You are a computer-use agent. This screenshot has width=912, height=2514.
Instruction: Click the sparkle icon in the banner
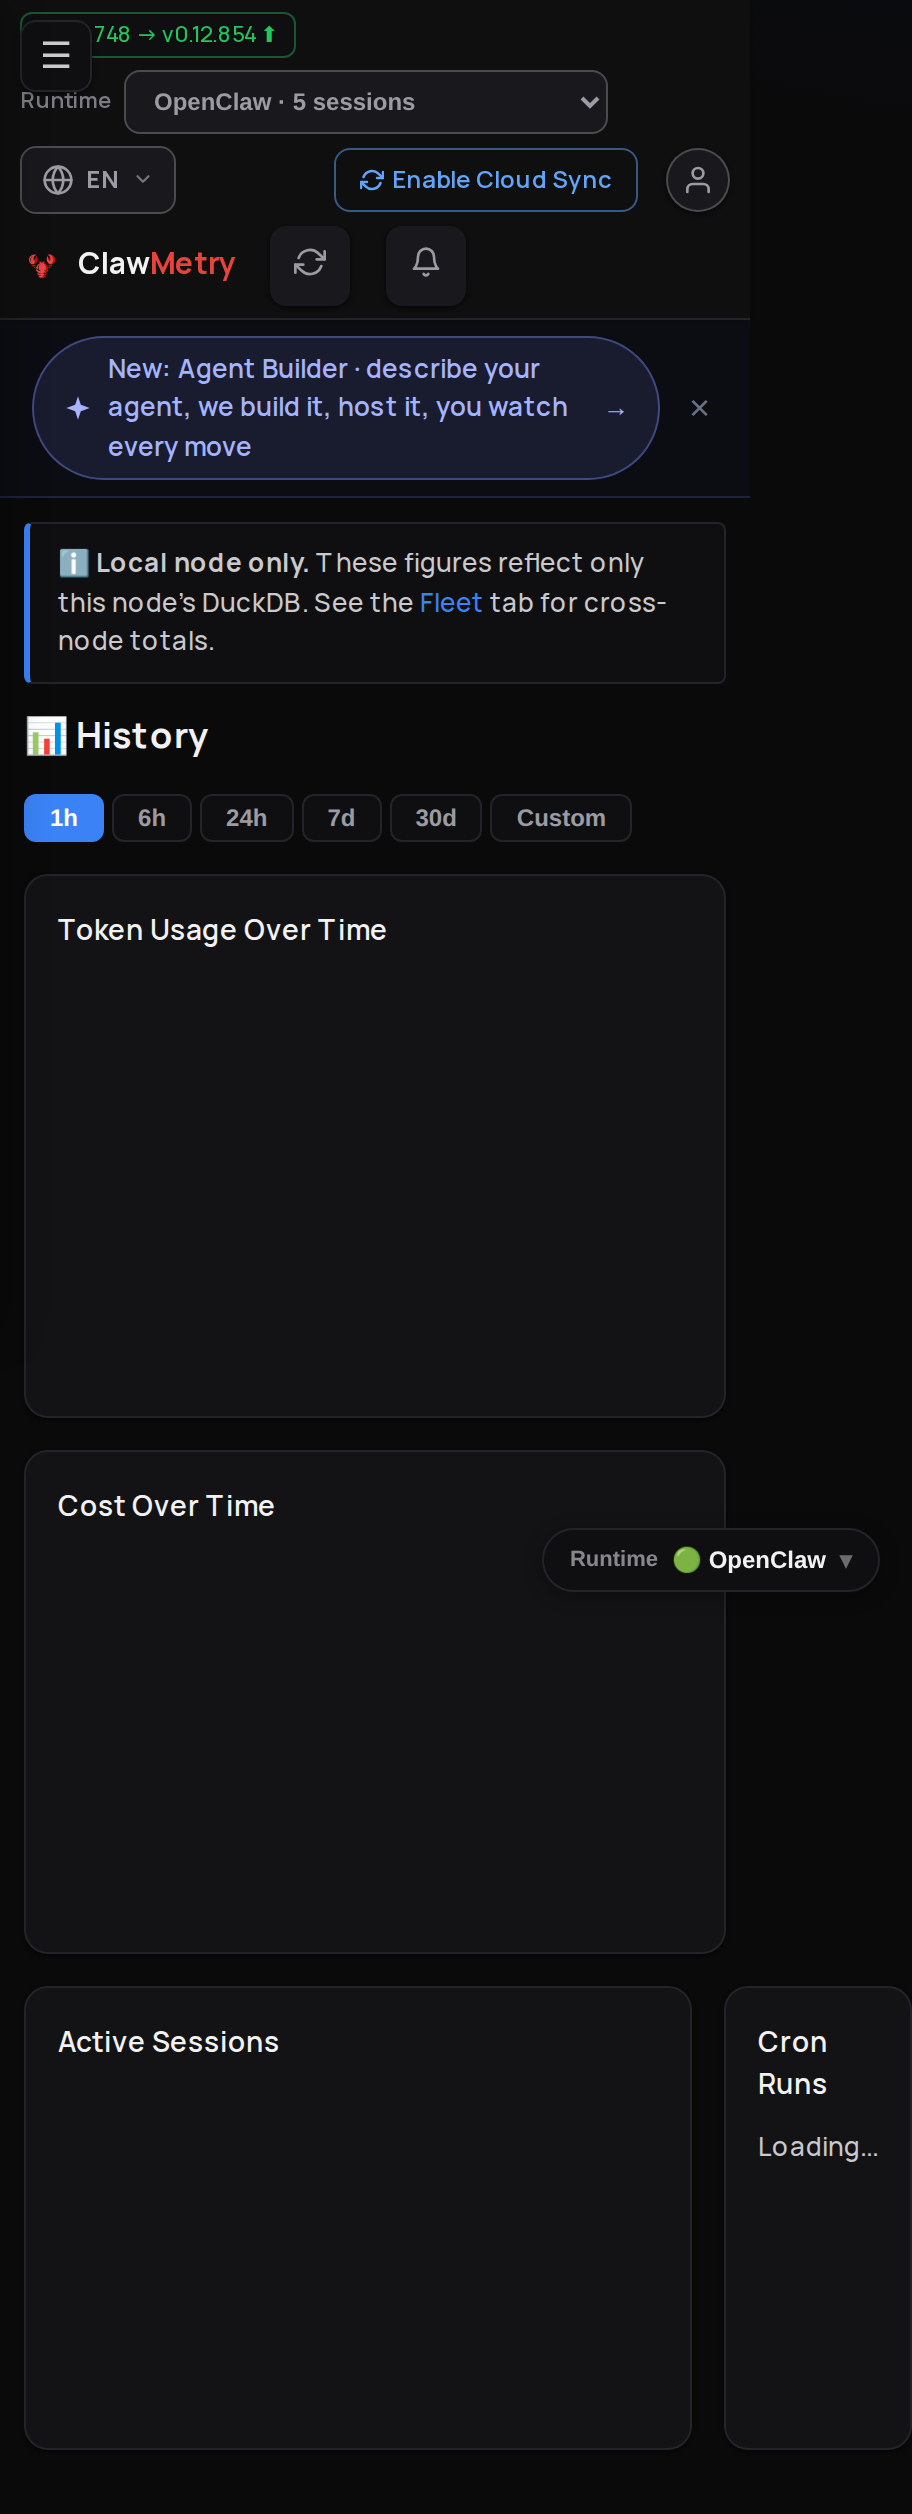[x=78, y=408]
